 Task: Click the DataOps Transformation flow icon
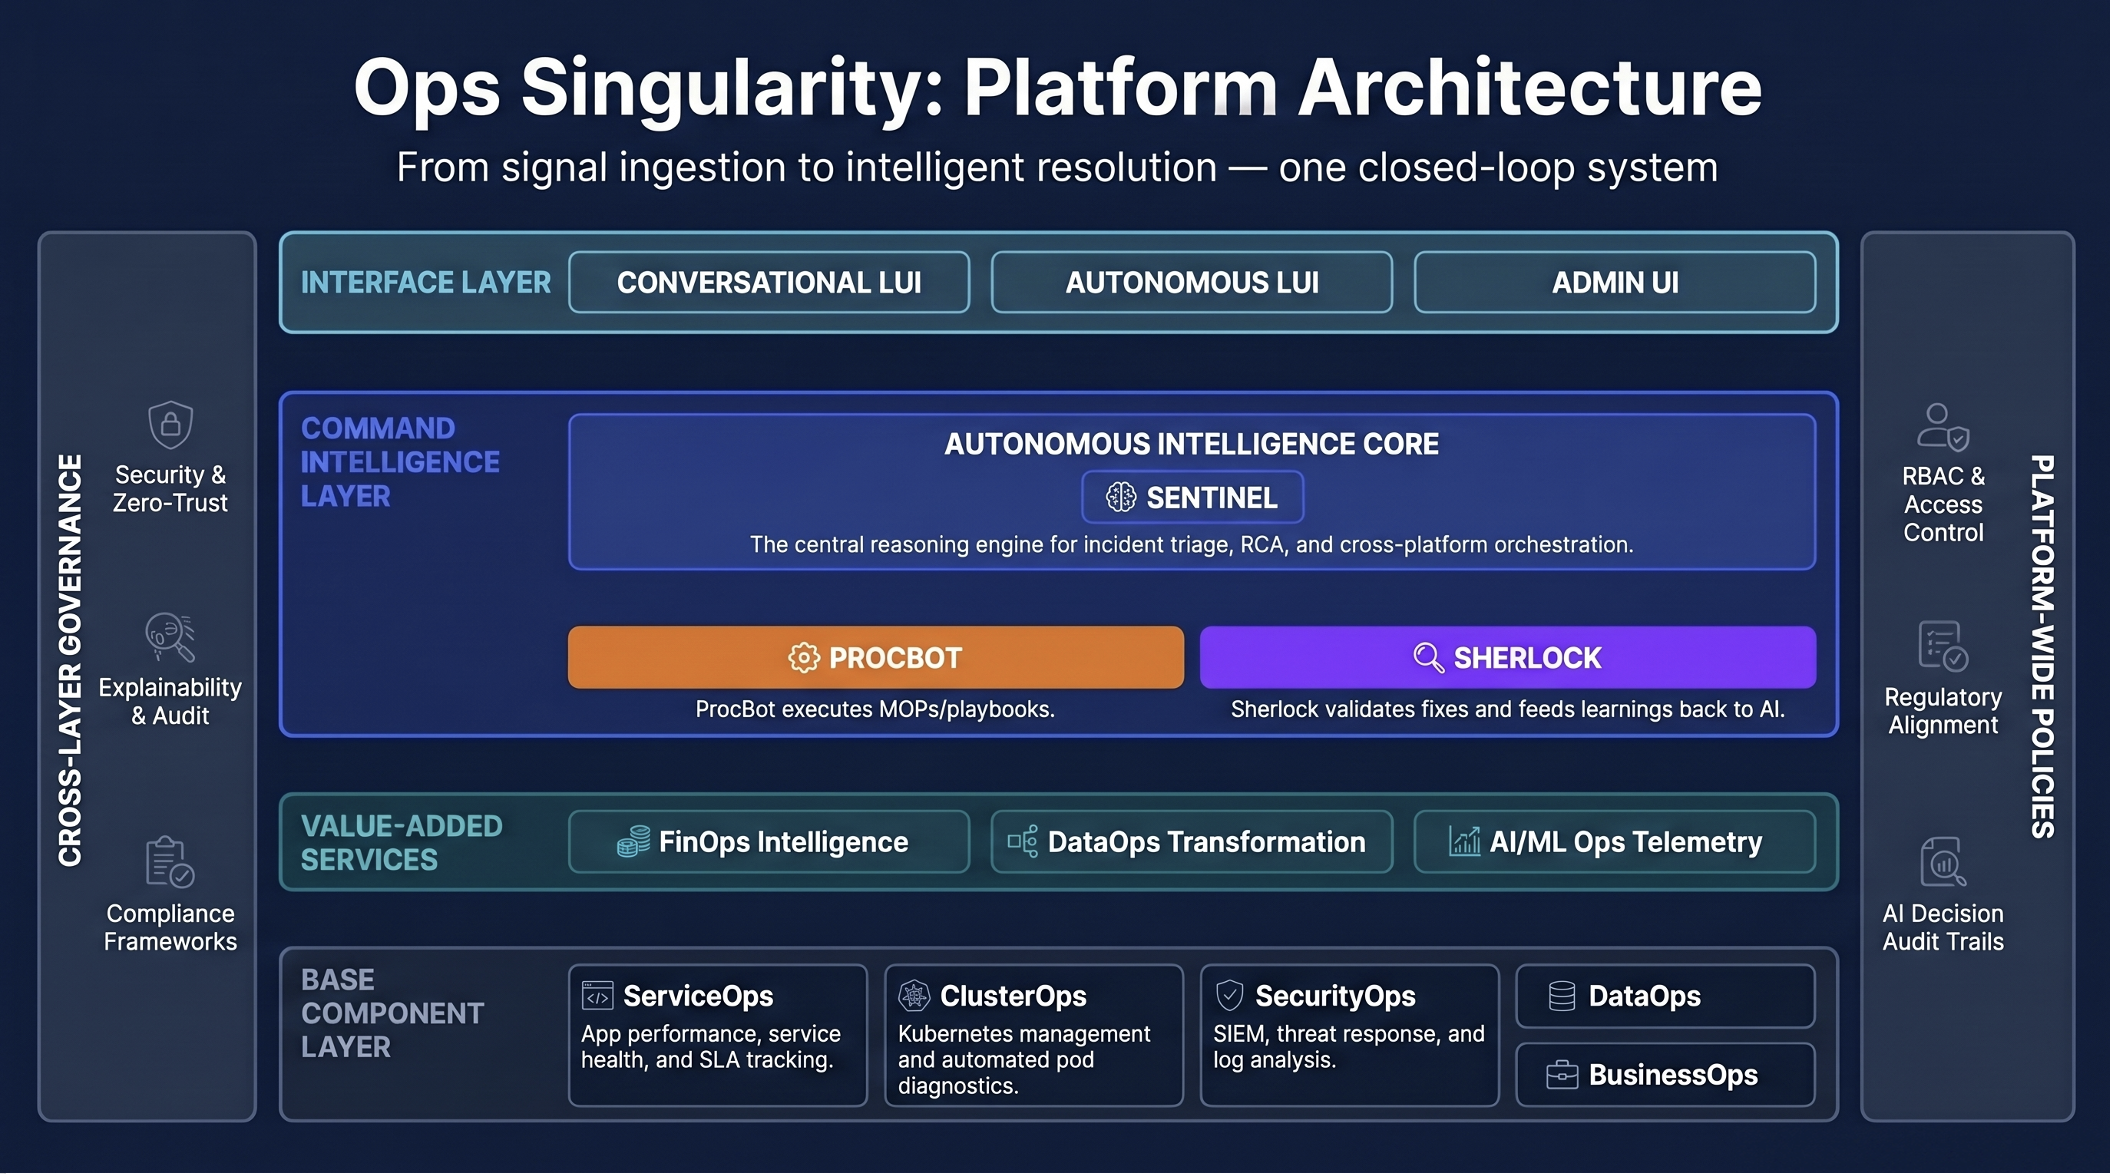coord(1022,842)
